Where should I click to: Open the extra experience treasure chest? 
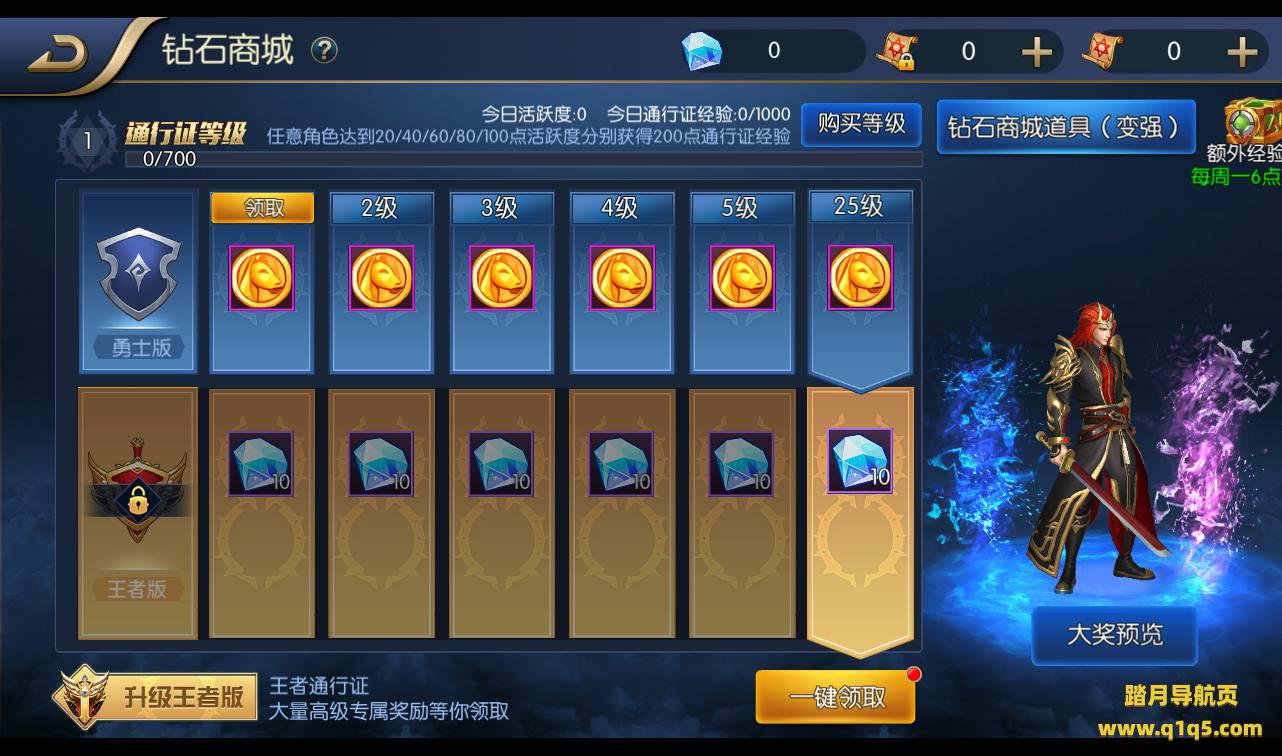(1253, 122)
